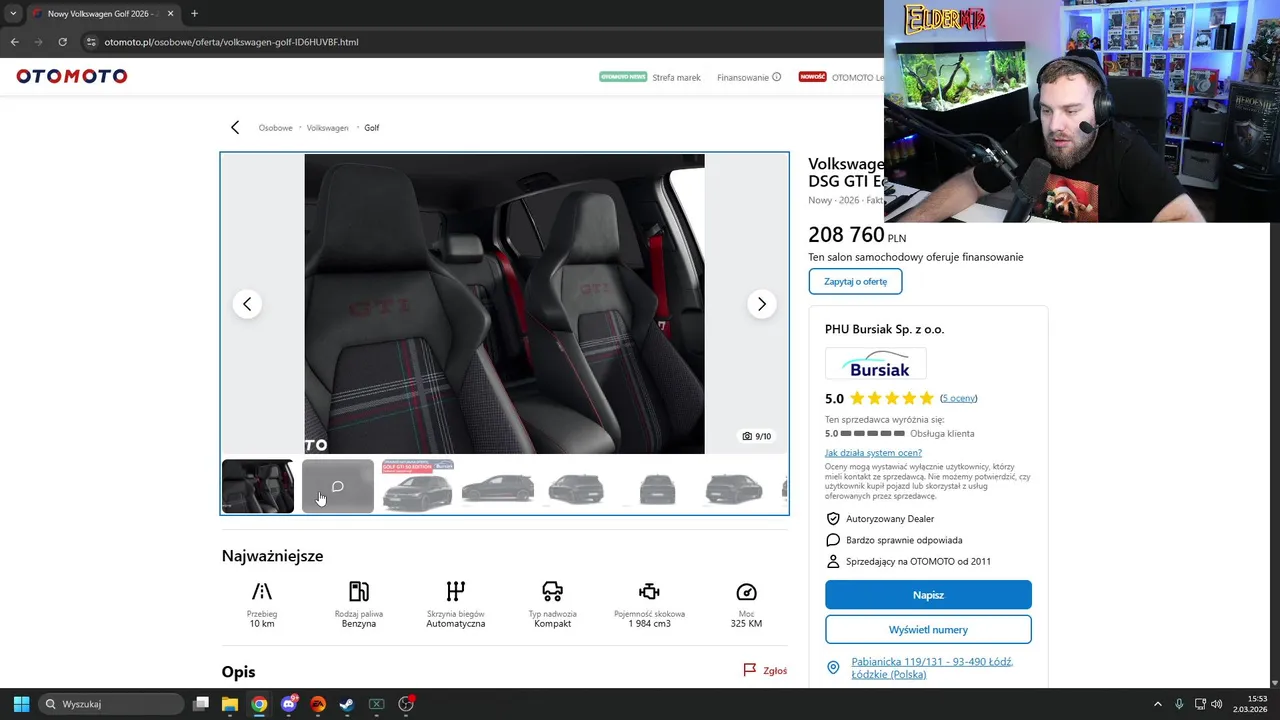Click the 9/10 photo counter camera badge
The height and width of the screenshot is (720, 1280).
[757, 436]
